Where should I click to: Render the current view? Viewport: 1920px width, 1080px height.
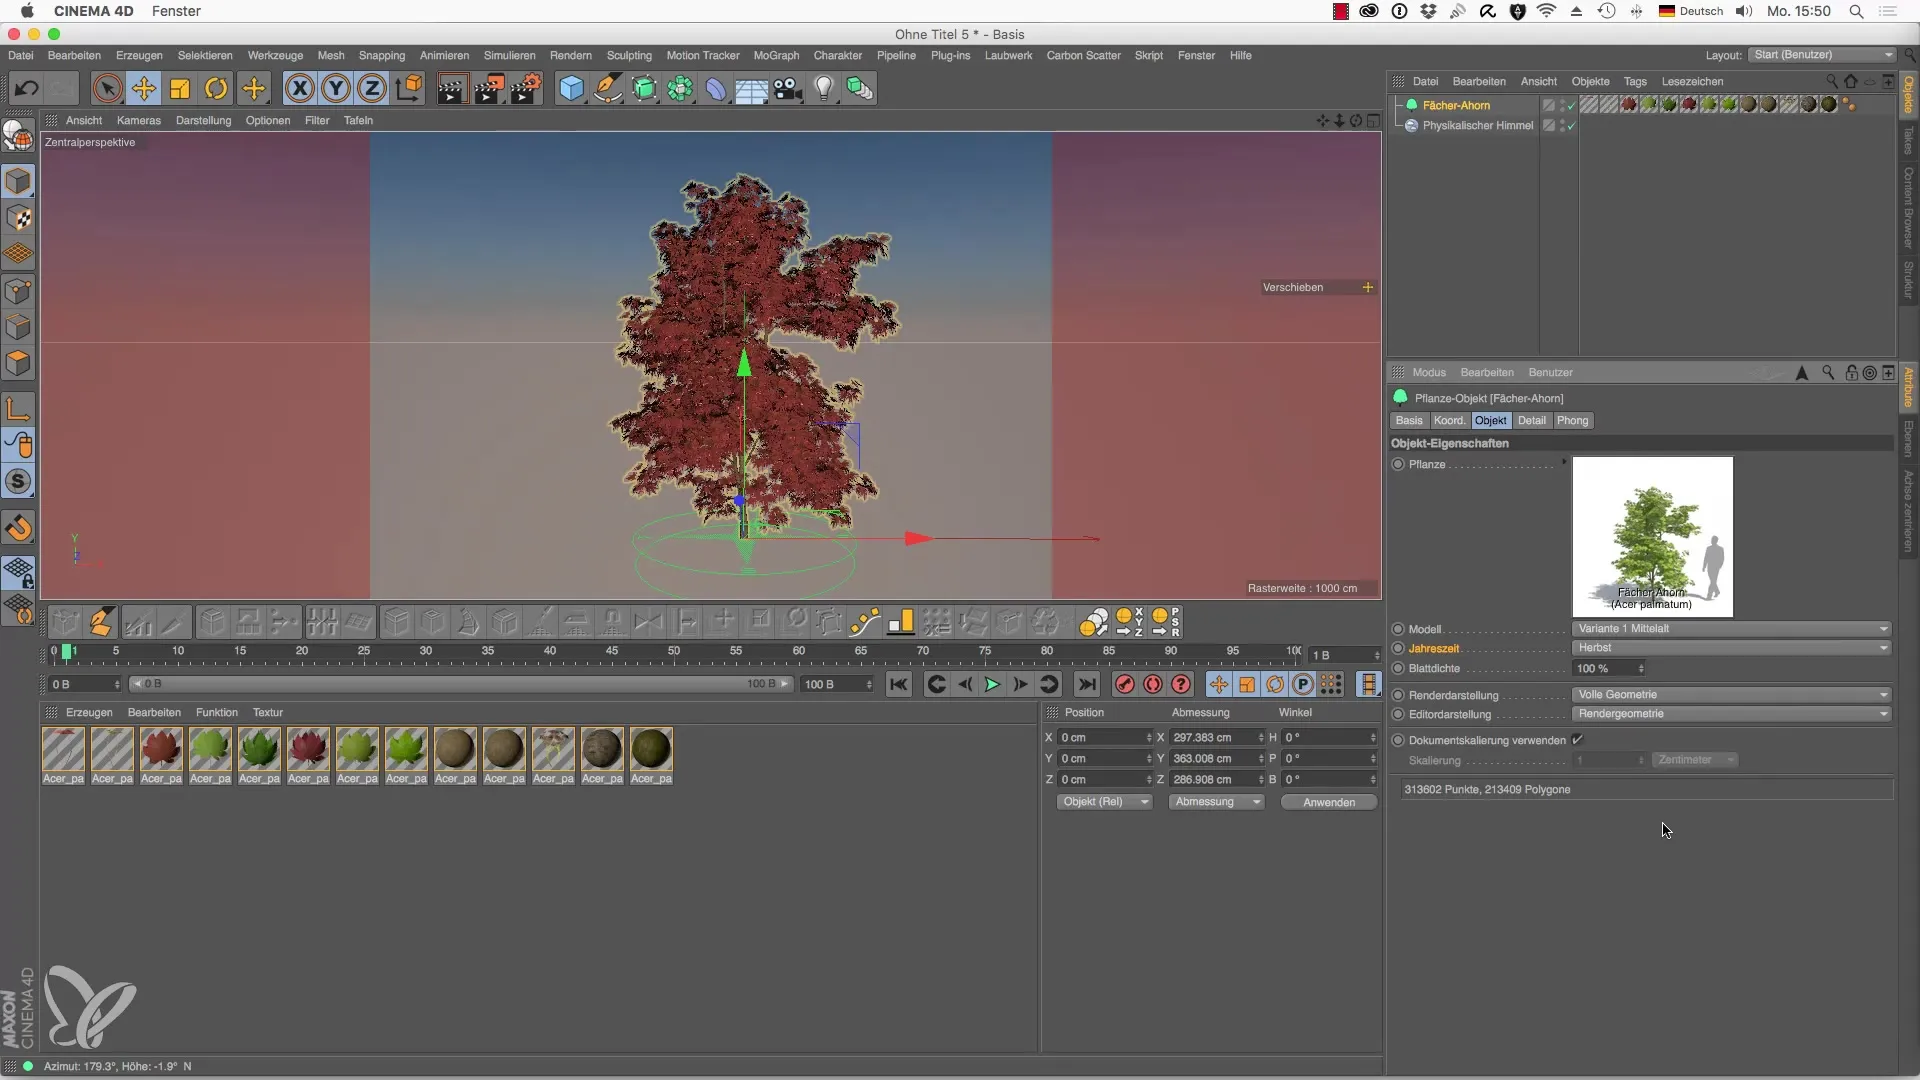pos(451,89)
